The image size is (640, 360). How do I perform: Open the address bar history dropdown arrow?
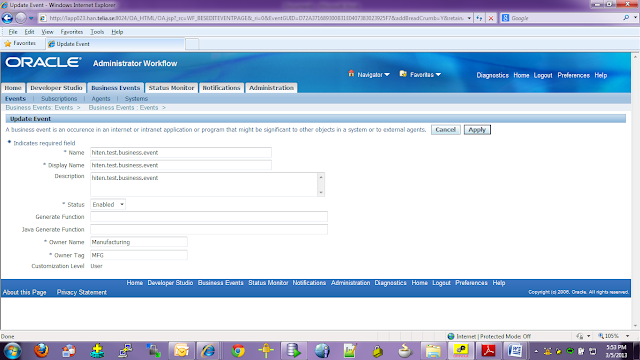click(x=469, y=18)
